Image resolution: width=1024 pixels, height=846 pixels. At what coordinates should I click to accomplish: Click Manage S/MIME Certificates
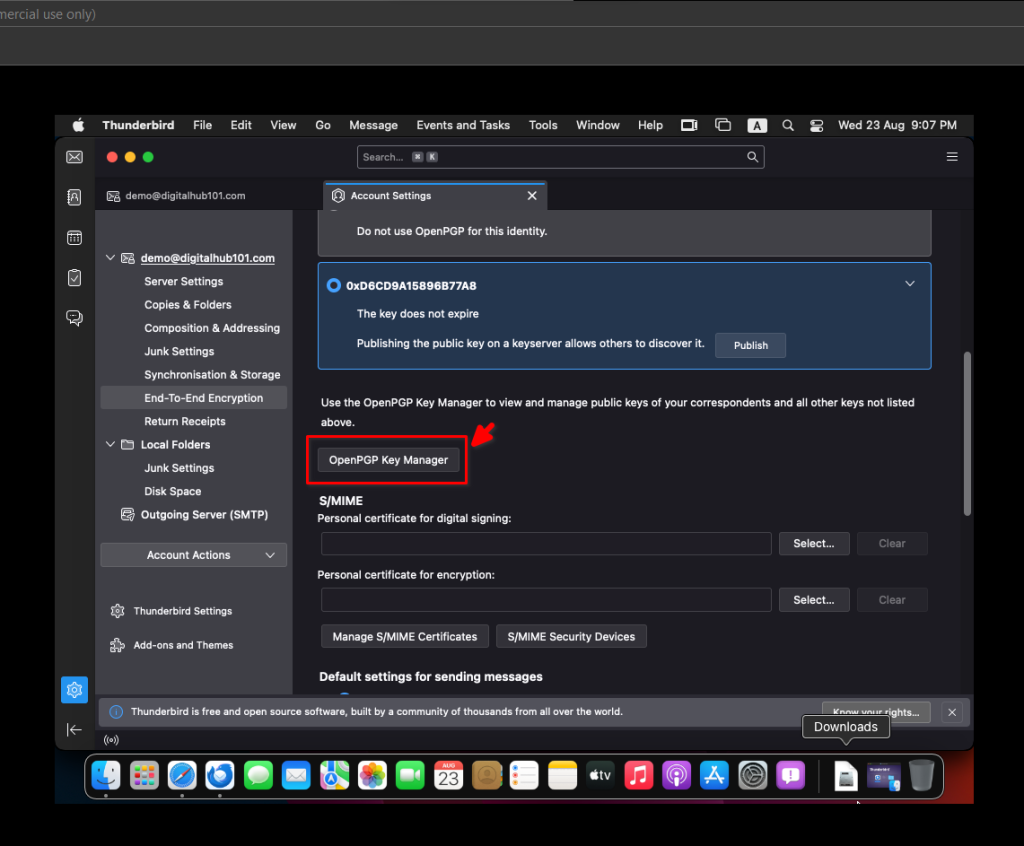pos(405,636)
